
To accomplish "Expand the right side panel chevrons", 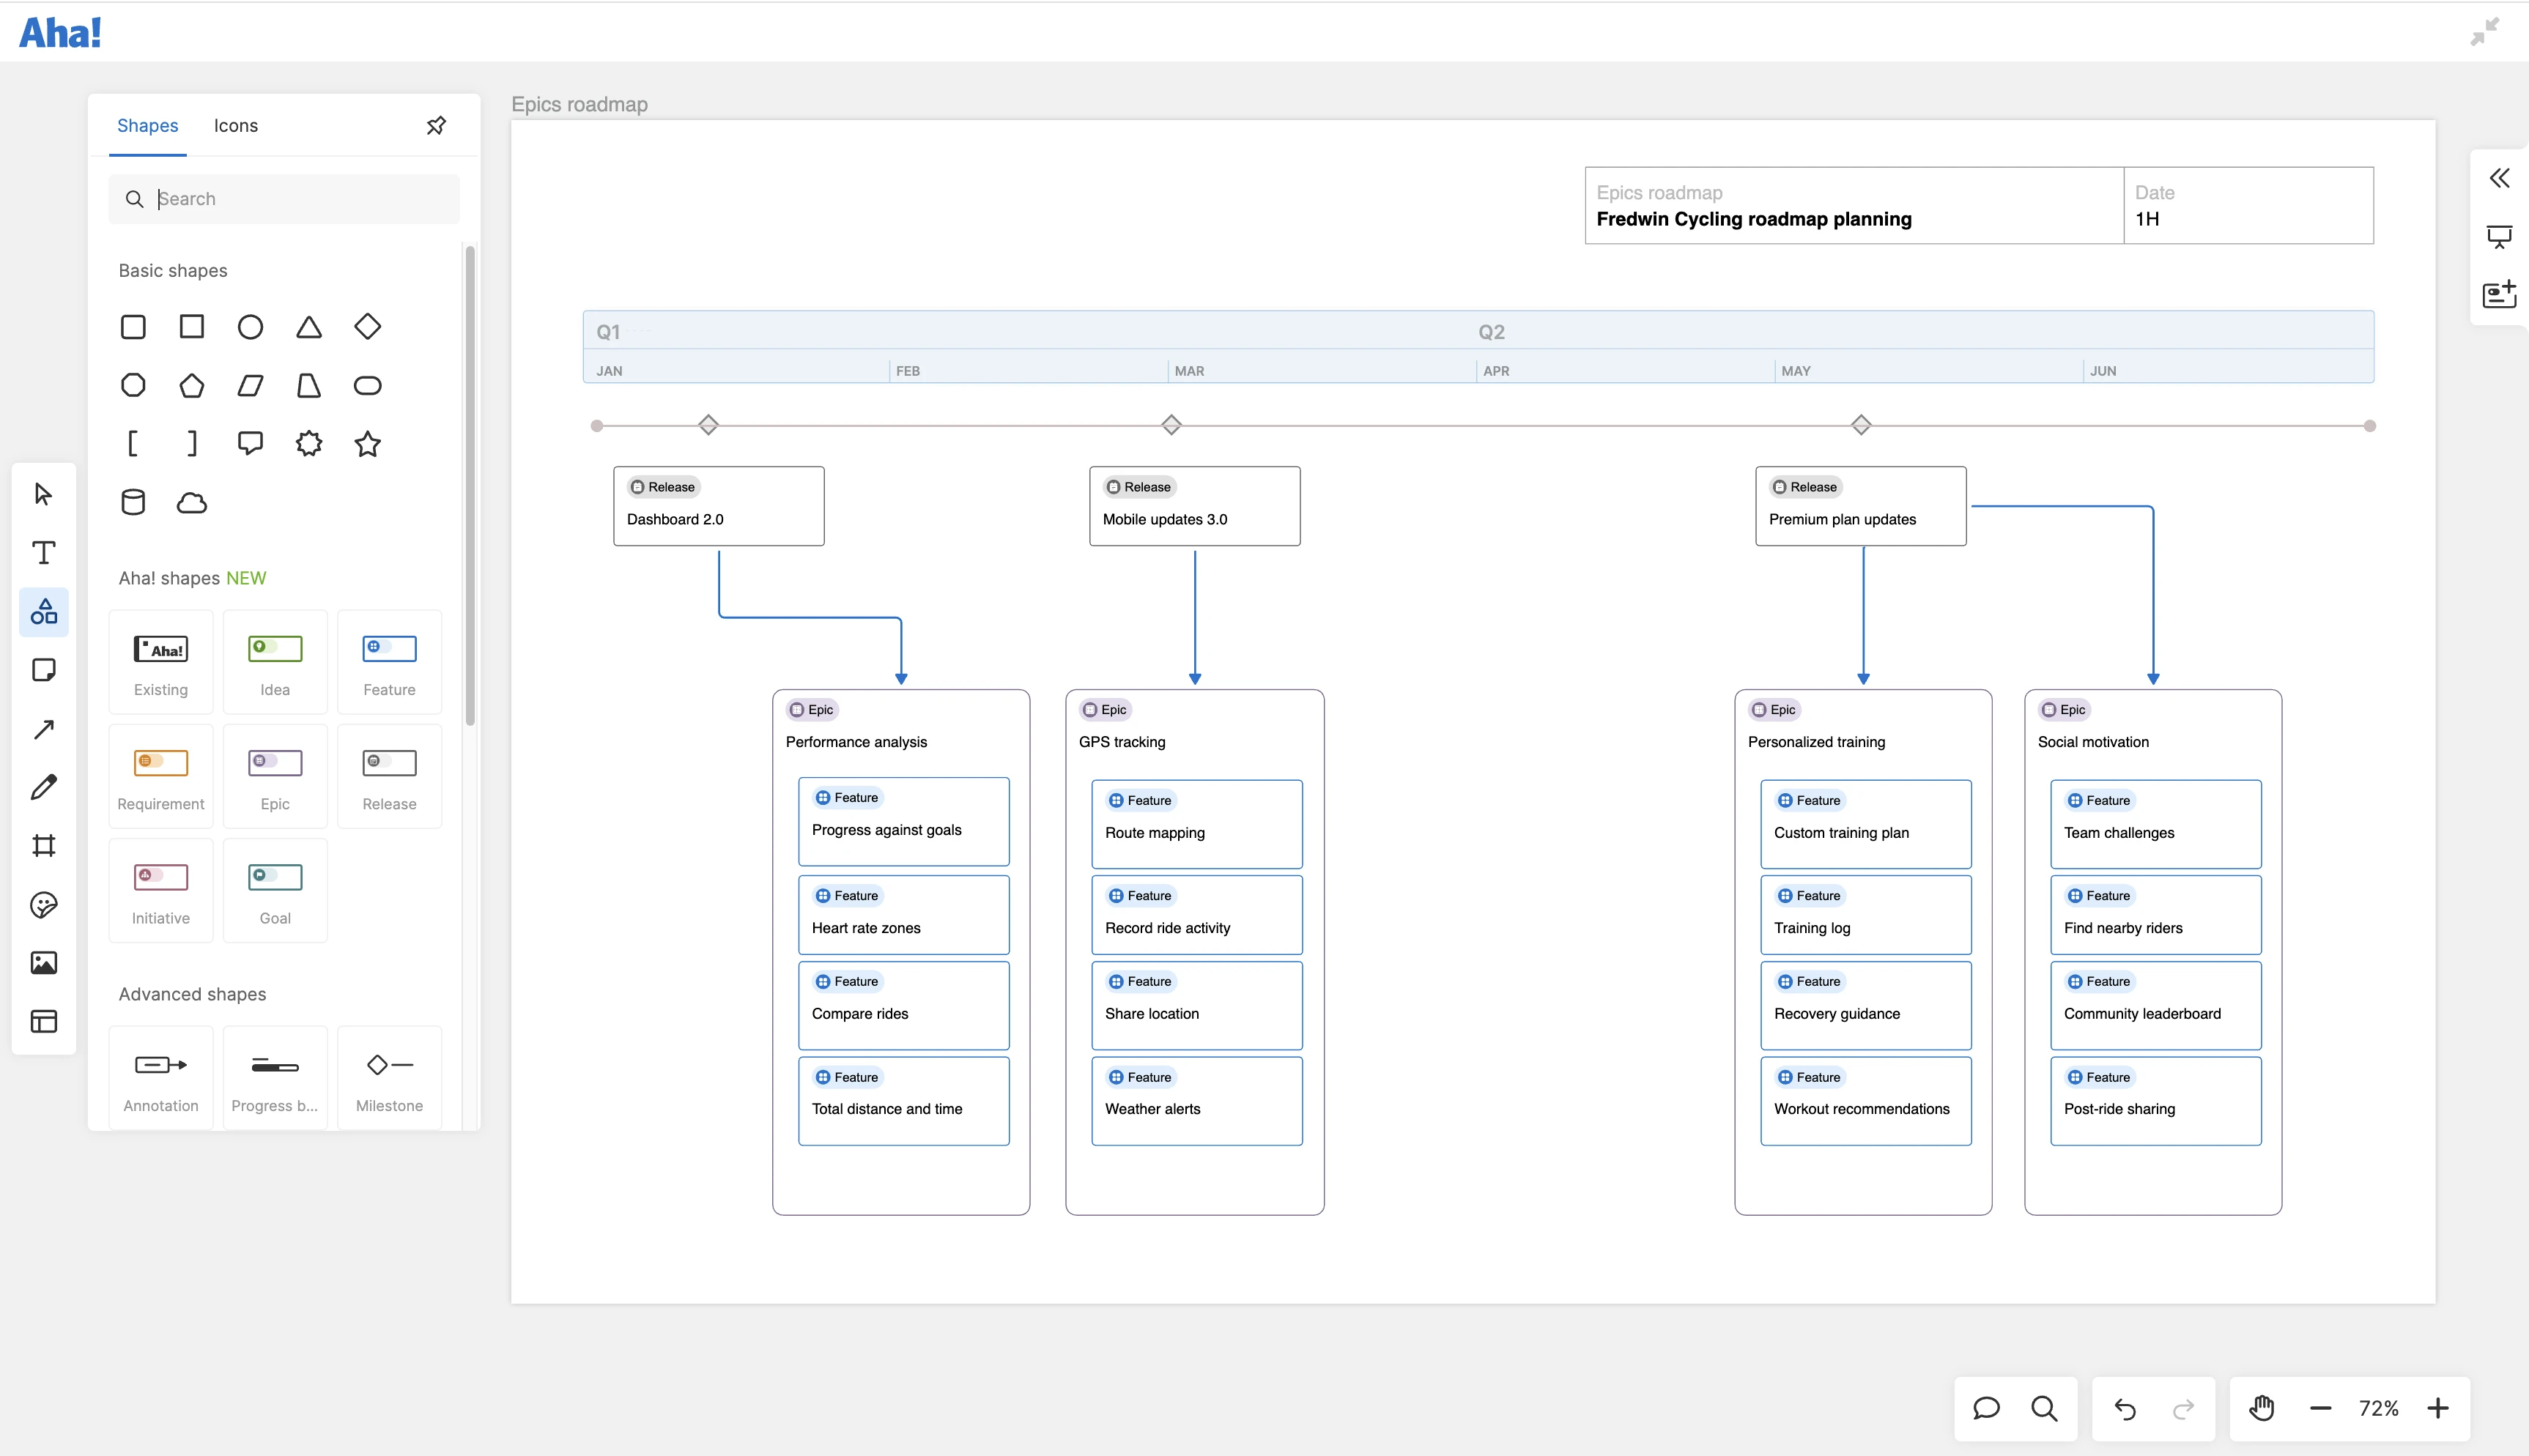I will click(x=2499, y=178).
